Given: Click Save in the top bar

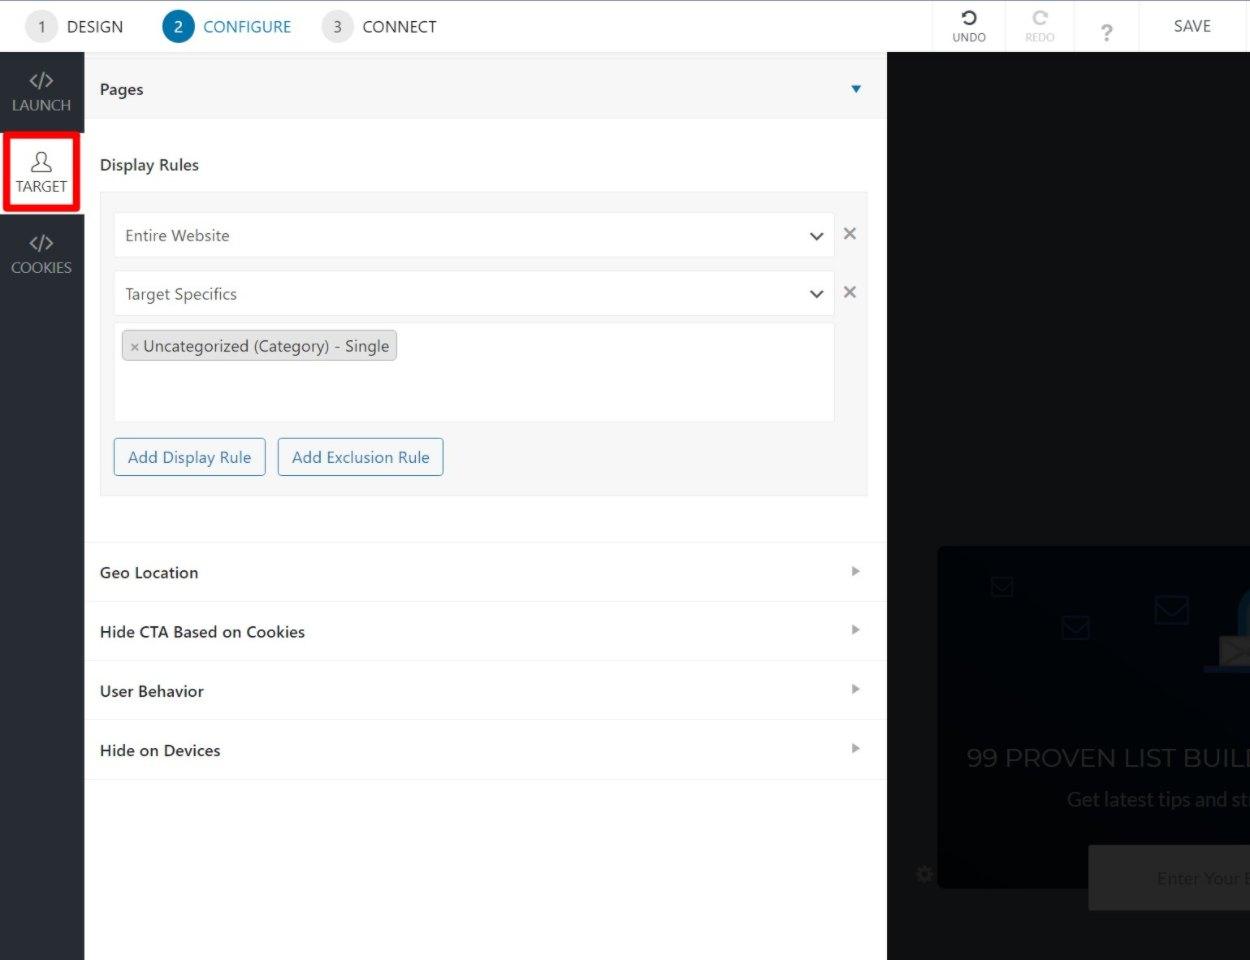Looking at the screenshot, I should coord(1192,26).
